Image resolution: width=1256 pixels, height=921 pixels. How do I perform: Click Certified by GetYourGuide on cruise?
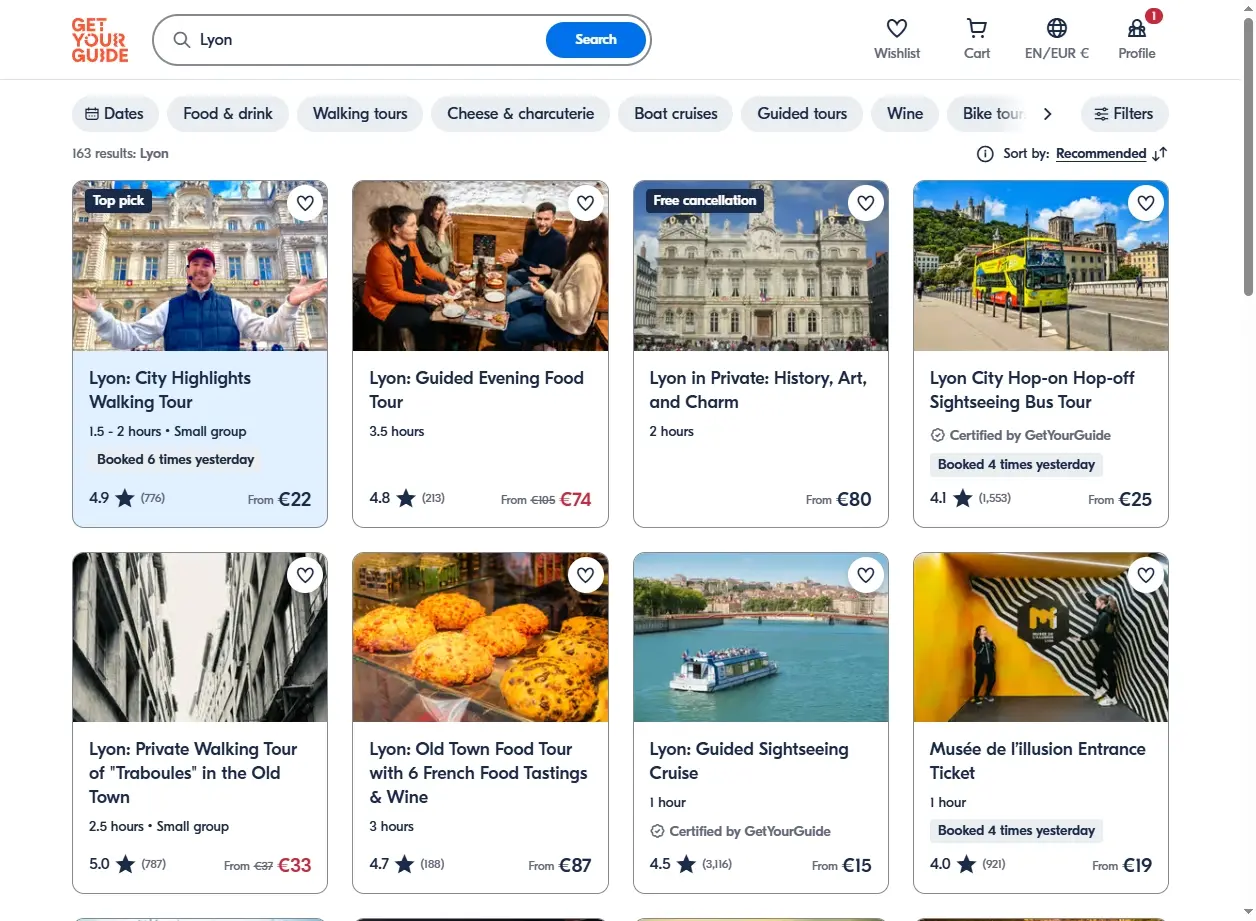pos(740,831)
